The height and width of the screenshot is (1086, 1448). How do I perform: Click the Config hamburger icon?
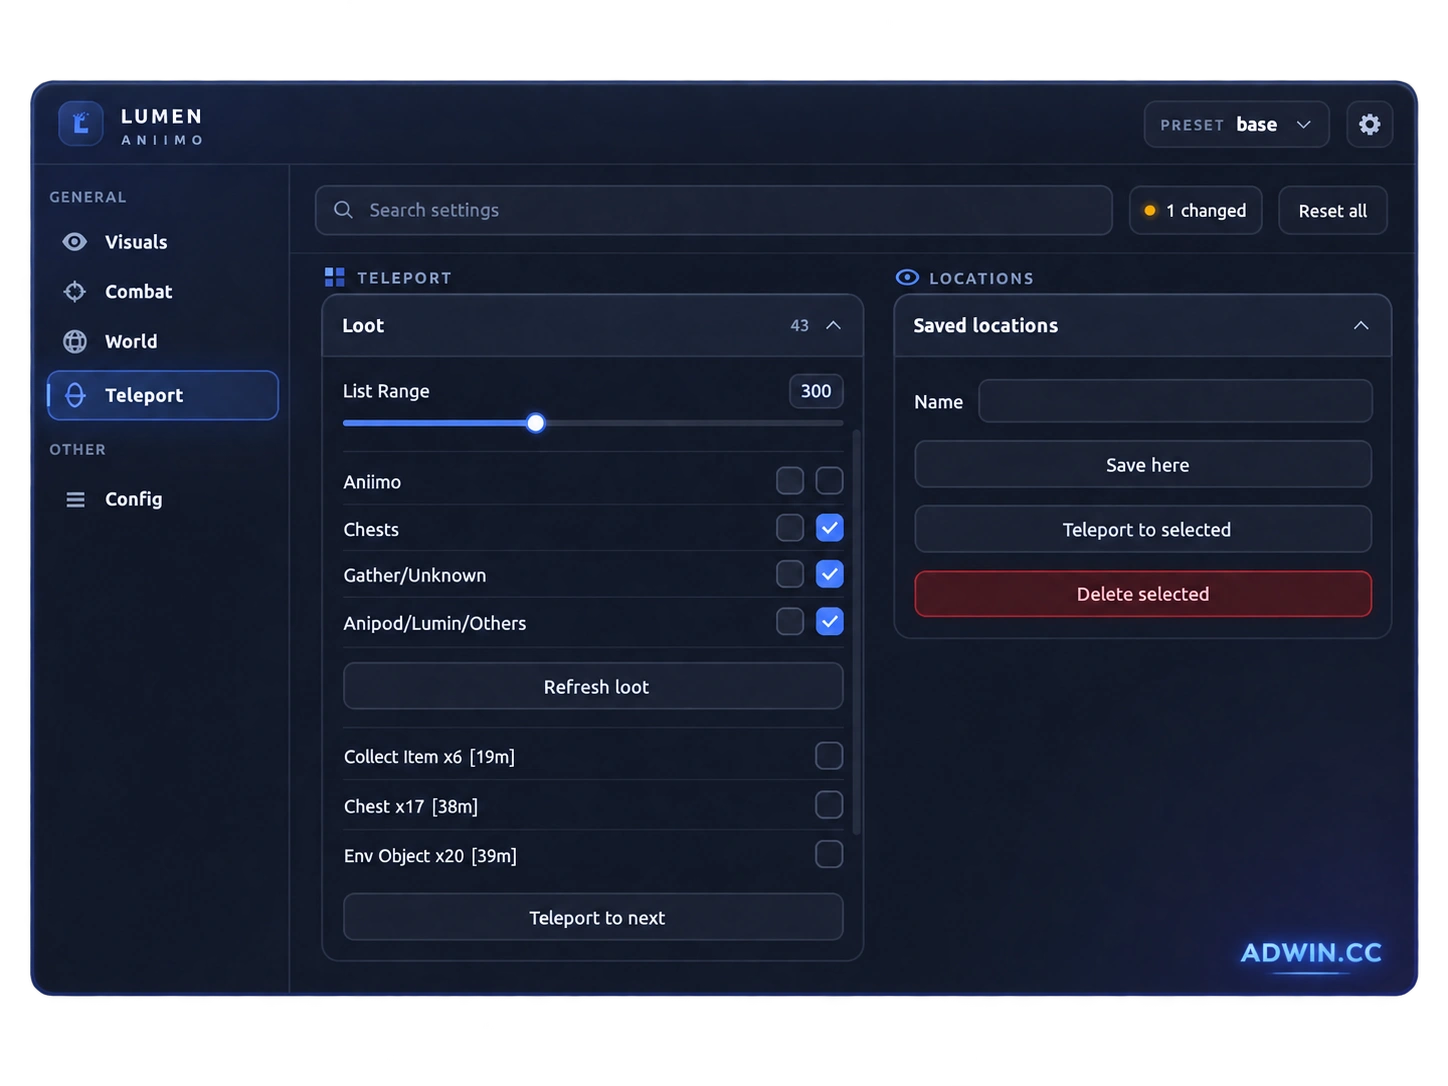pos(75,499)
